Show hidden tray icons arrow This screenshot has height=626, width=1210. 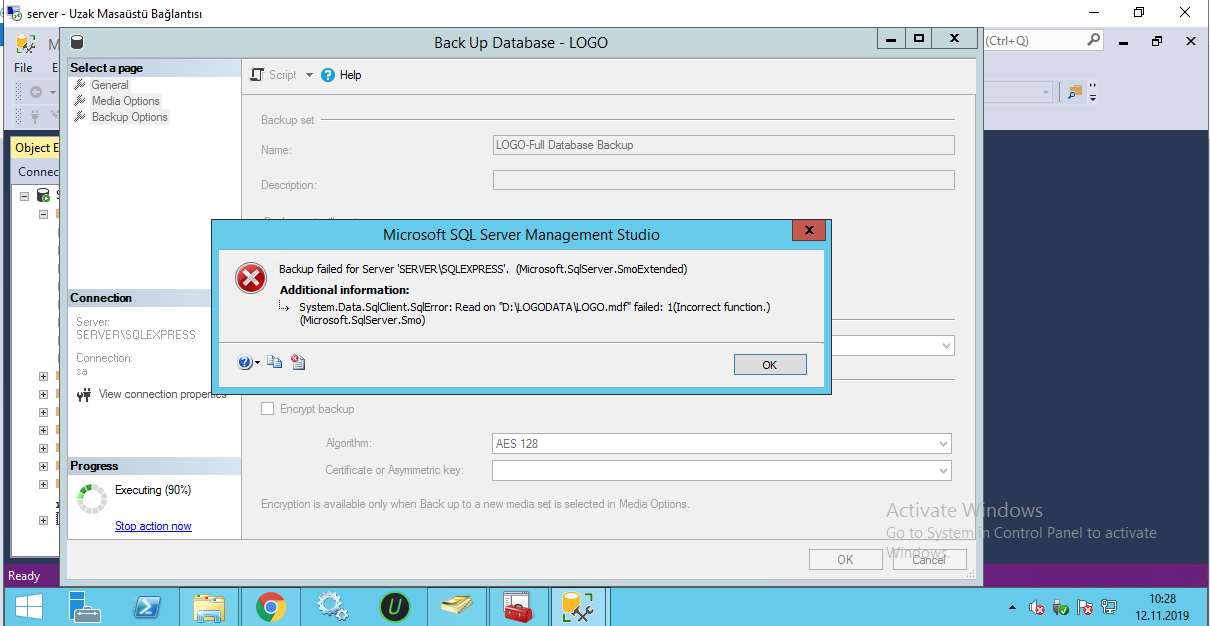1013,608
